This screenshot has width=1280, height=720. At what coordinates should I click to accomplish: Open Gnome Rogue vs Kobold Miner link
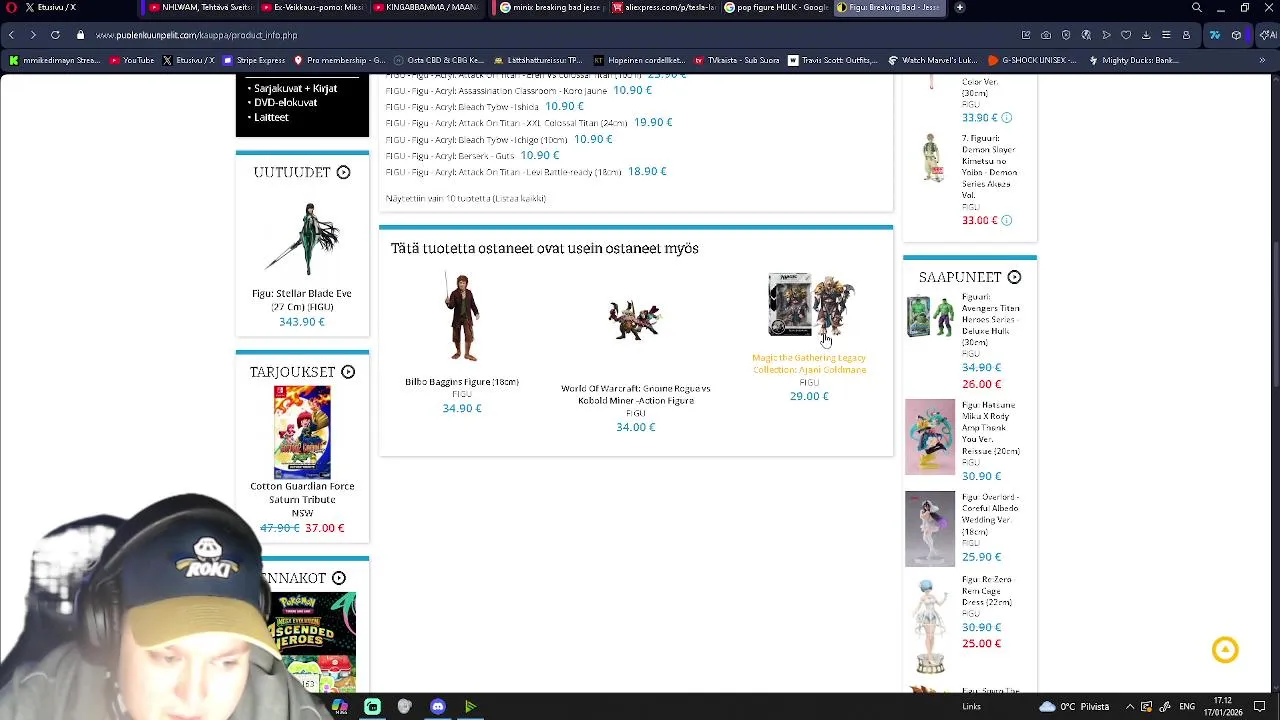point(636,394)
